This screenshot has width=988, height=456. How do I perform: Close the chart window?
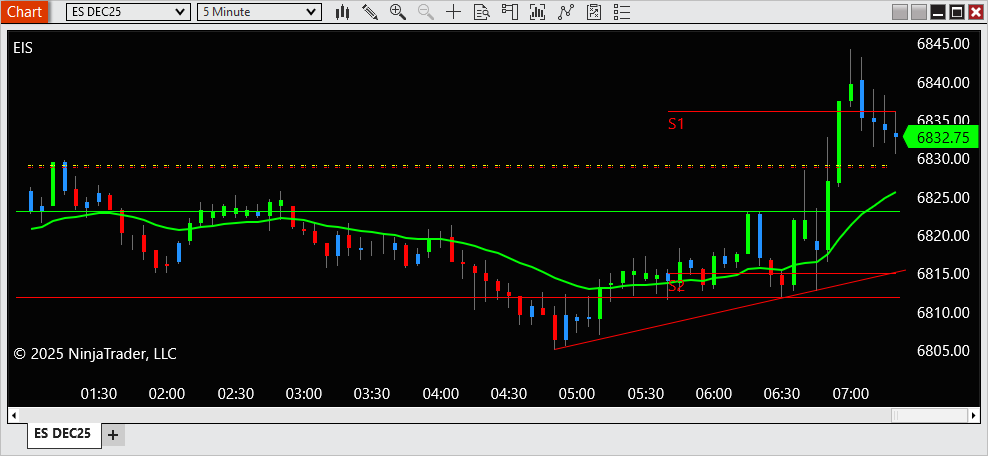pyautogui.click(x=975, y=11)
